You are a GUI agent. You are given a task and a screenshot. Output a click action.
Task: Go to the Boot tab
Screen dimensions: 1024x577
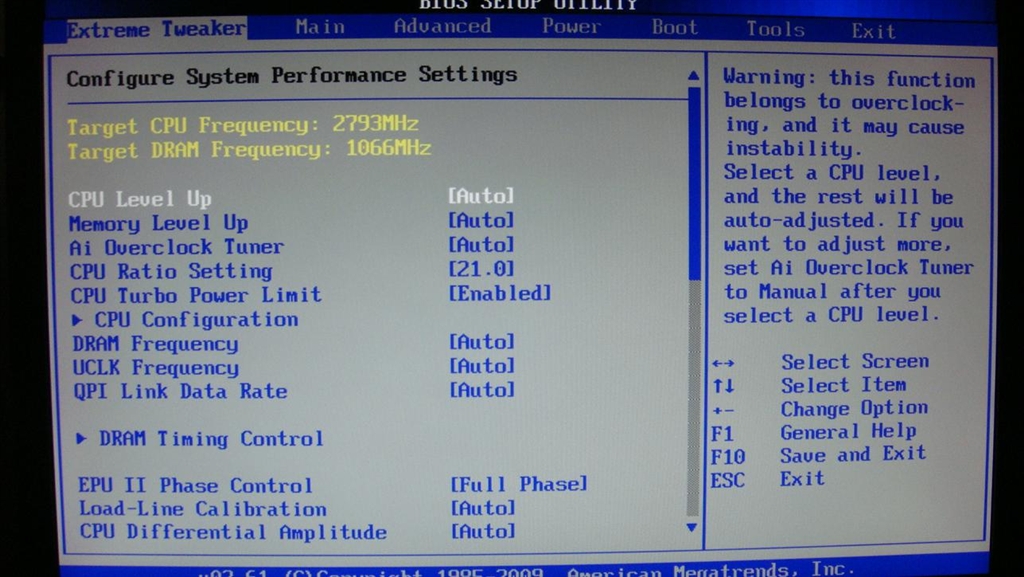[x=675, y=27]
